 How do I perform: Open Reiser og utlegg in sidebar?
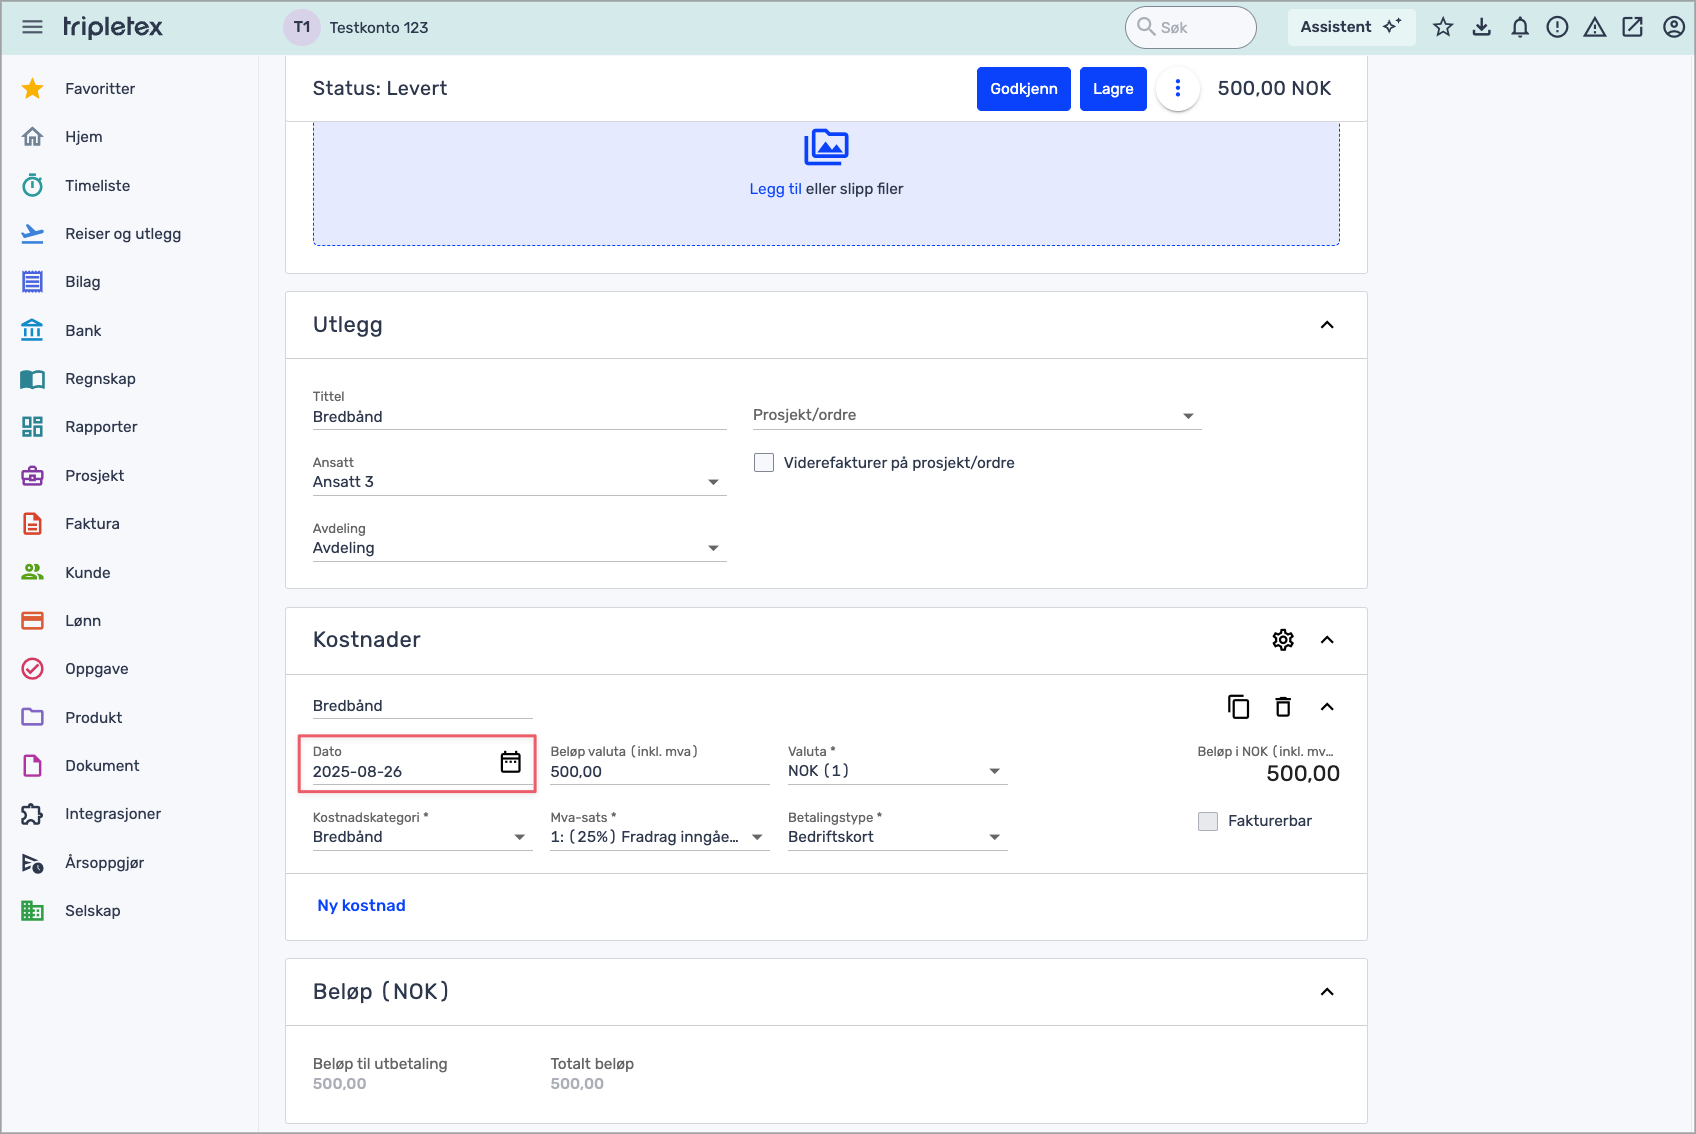[x=123, y=234]
